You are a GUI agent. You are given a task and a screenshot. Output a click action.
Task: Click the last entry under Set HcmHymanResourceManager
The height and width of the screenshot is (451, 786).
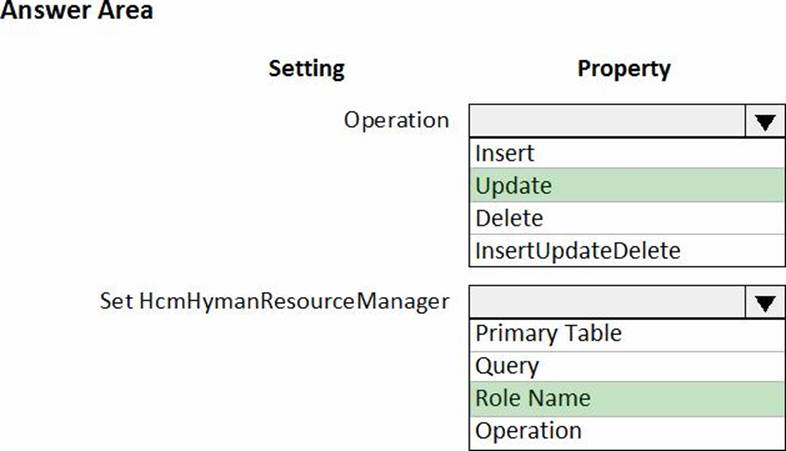coord(528,431)
